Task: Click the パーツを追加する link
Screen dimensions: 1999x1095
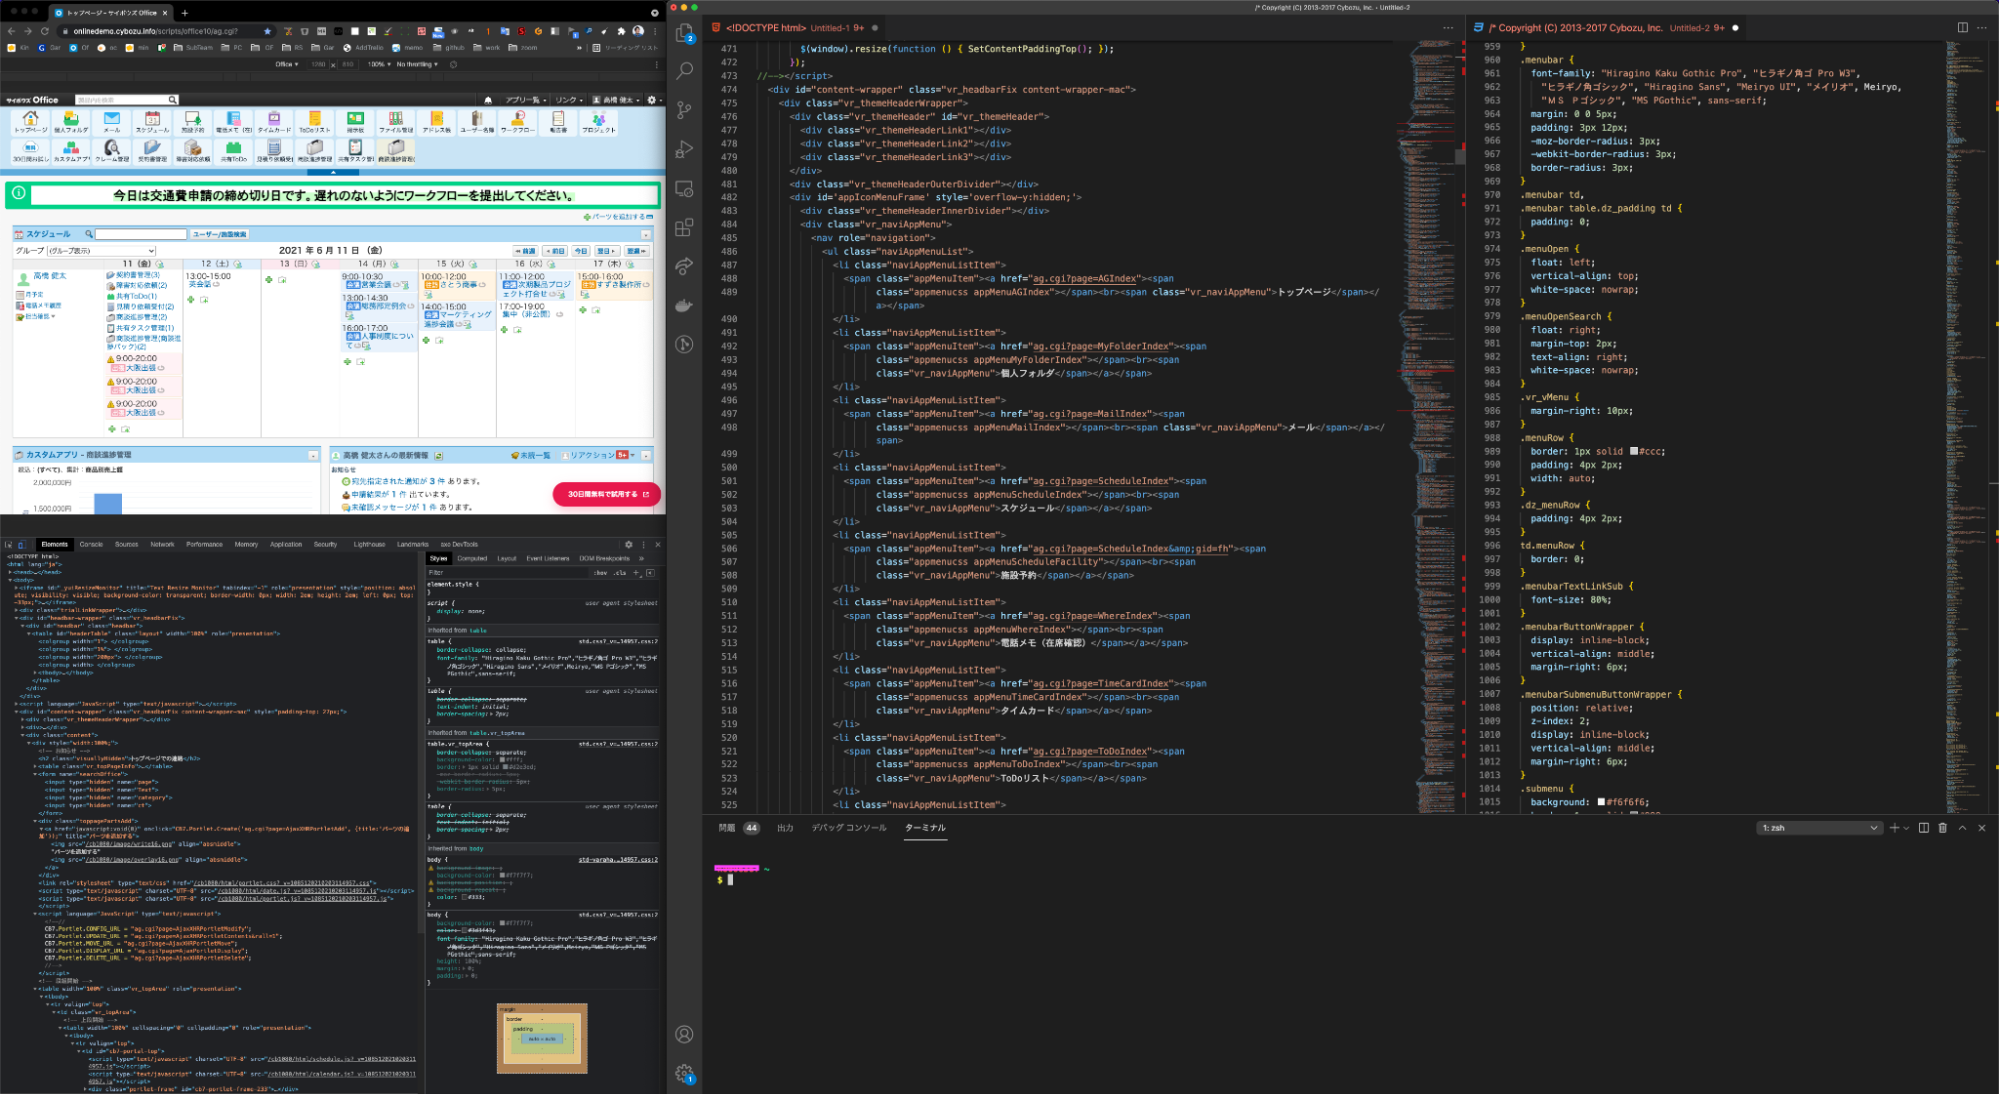Action: coord(619,217)
